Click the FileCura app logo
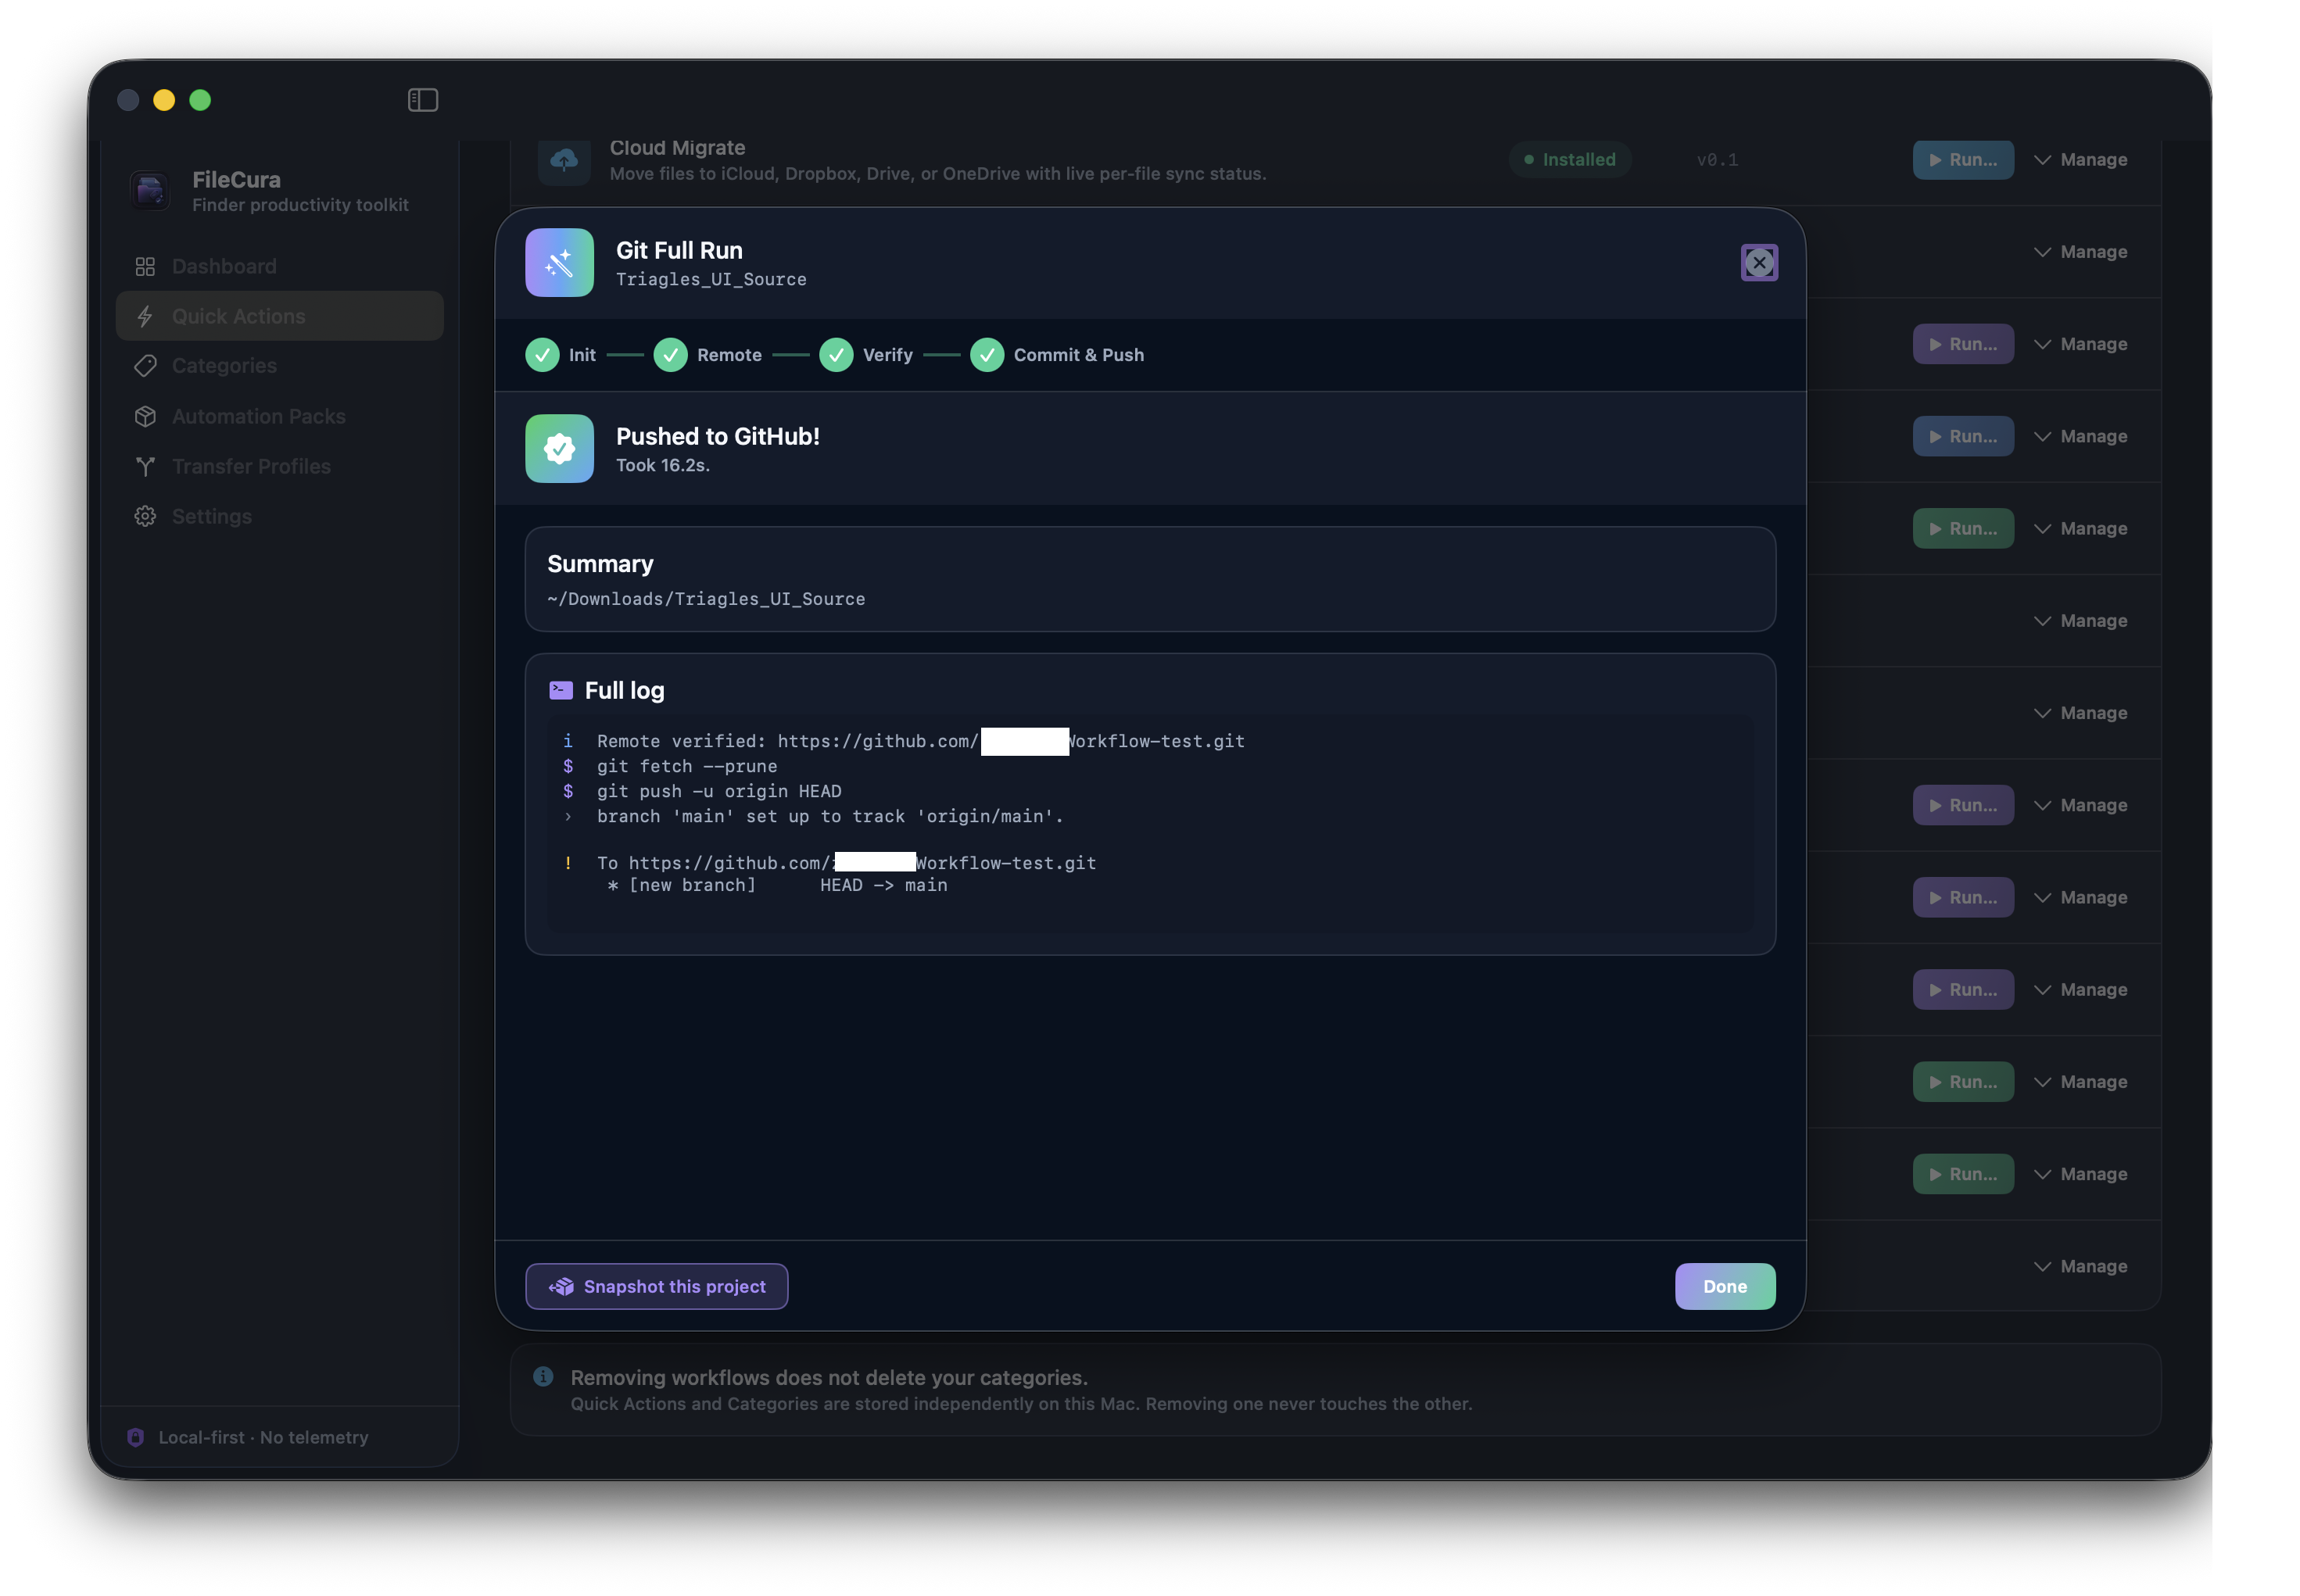 tap(151, 189)
